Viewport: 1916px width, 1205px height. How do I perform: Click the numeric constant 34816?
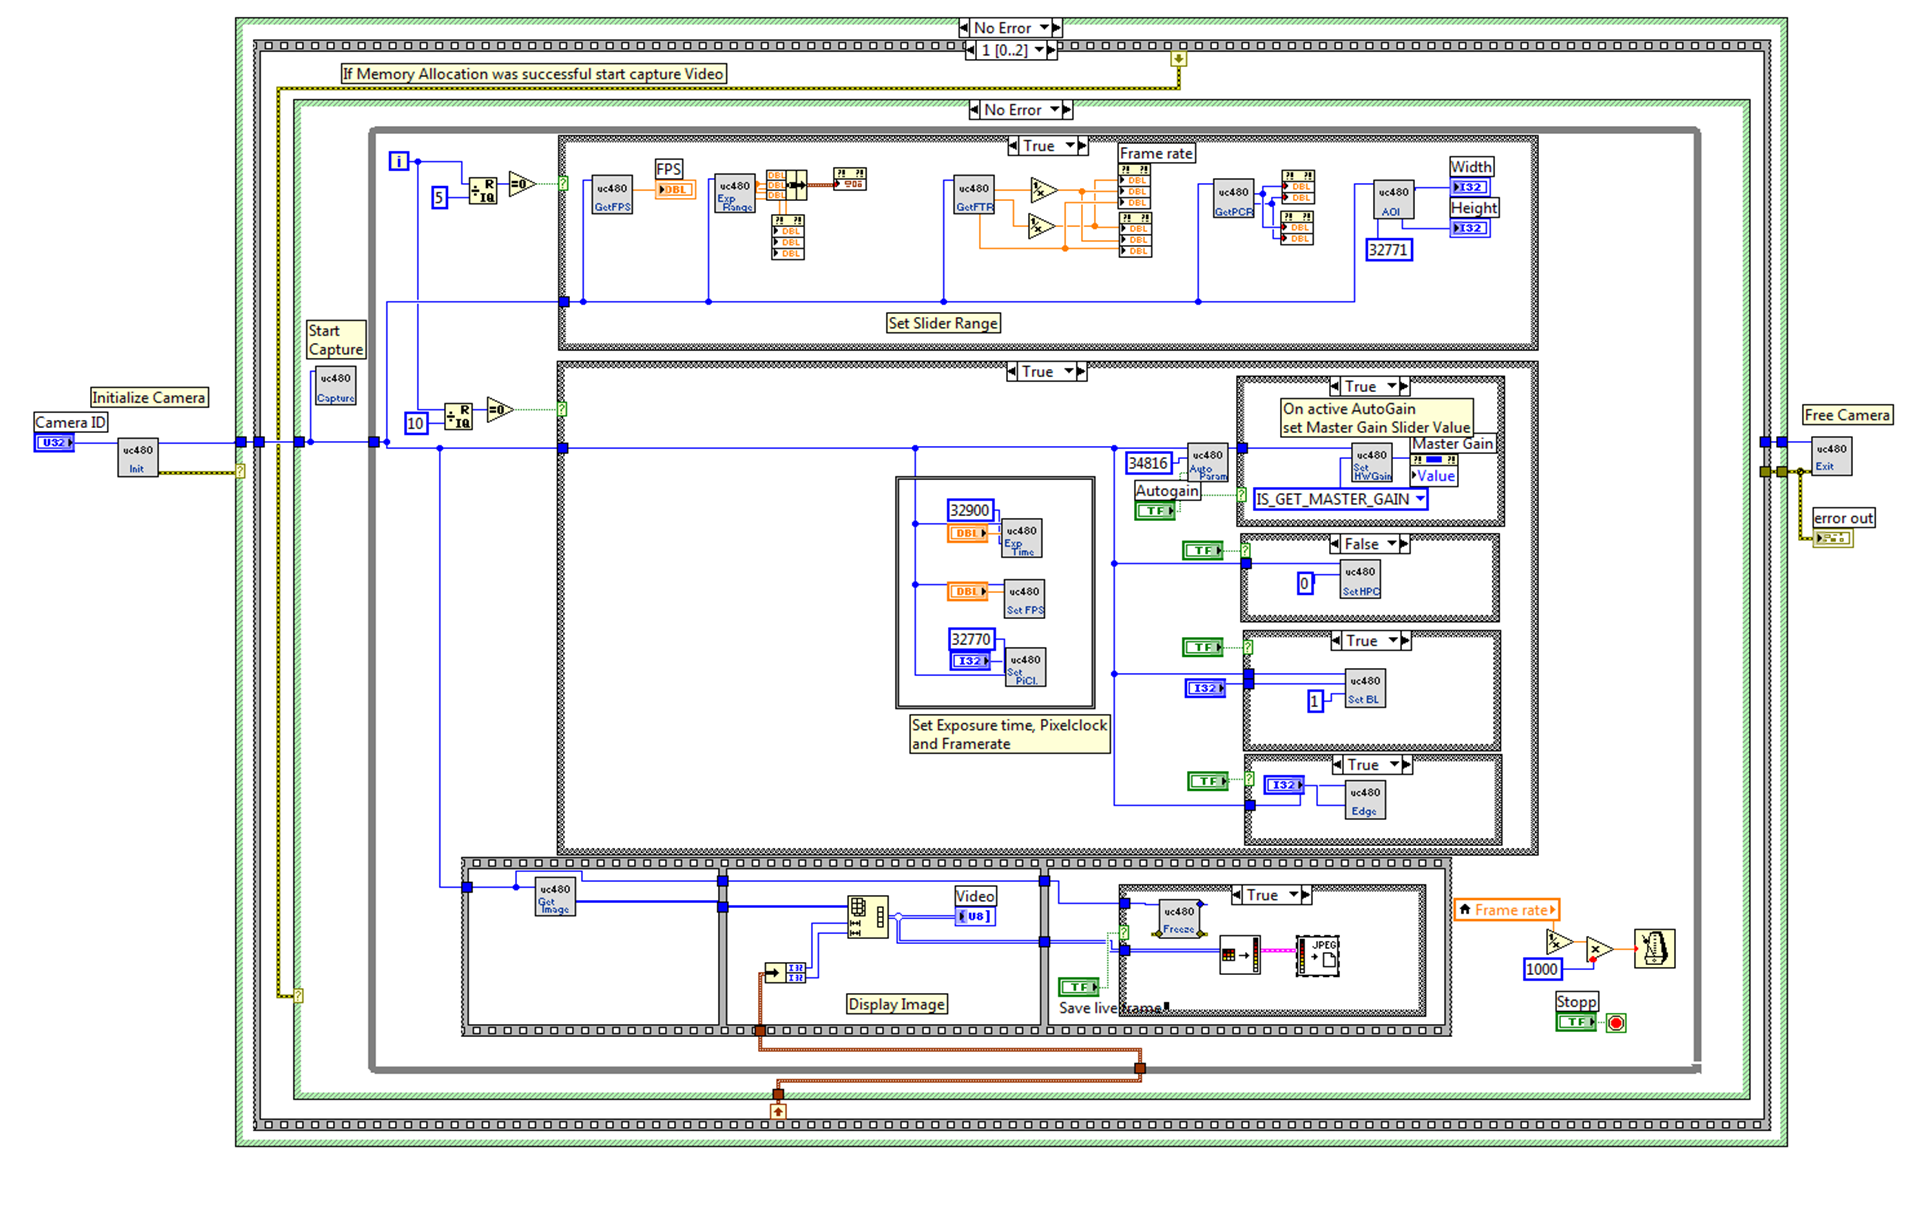(1148, 463)
